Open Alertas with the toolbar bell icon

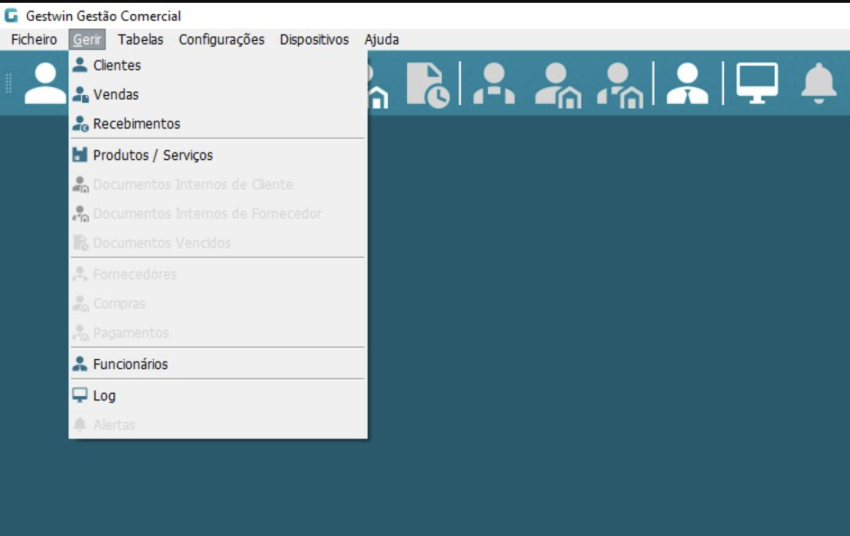click(819, 83)
